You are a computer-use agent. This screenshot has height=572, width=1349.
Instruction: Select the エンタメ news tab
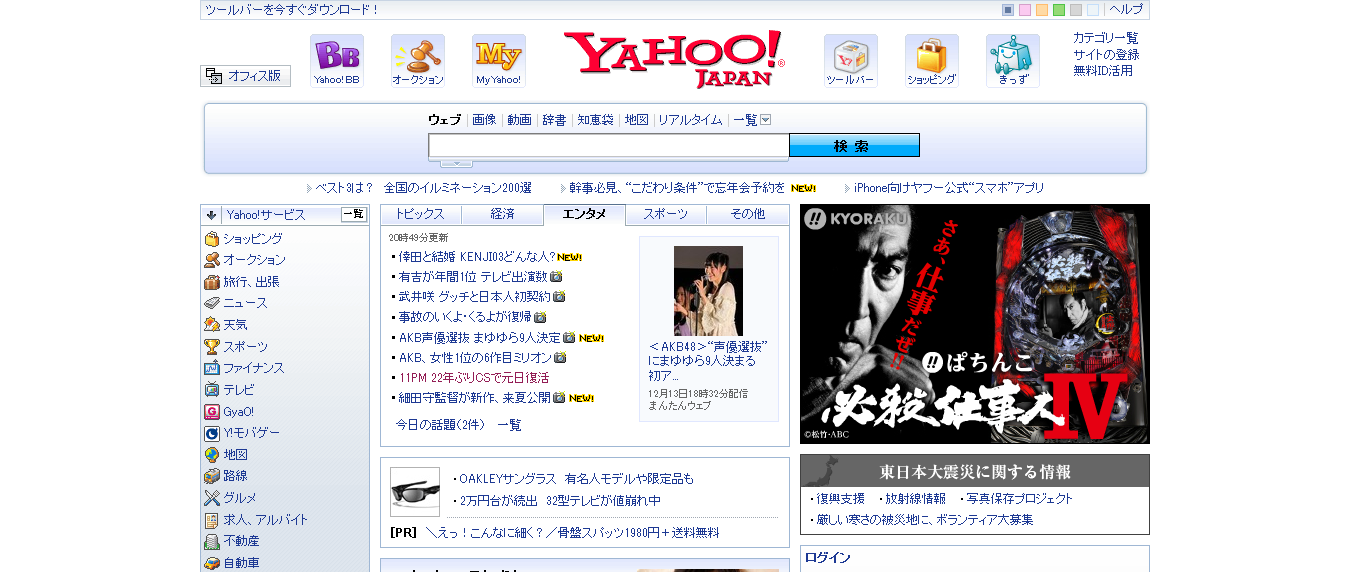tap(584, 214)
